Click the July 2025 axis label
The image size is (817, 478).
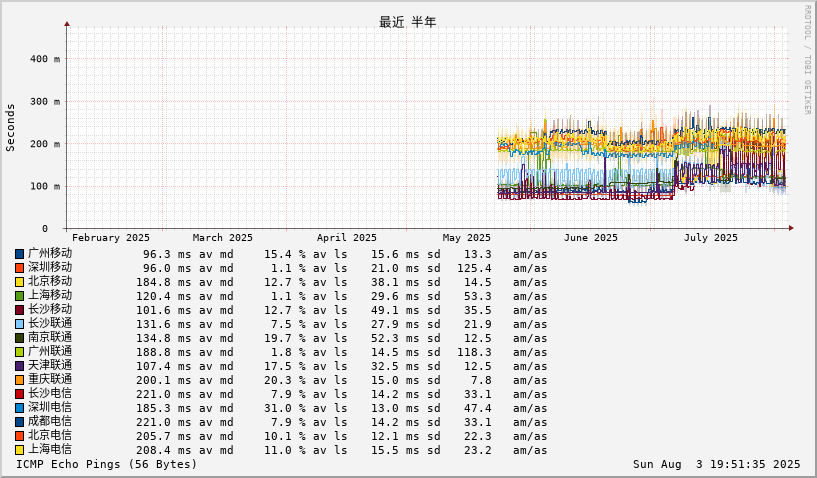[x=711, y=238]
